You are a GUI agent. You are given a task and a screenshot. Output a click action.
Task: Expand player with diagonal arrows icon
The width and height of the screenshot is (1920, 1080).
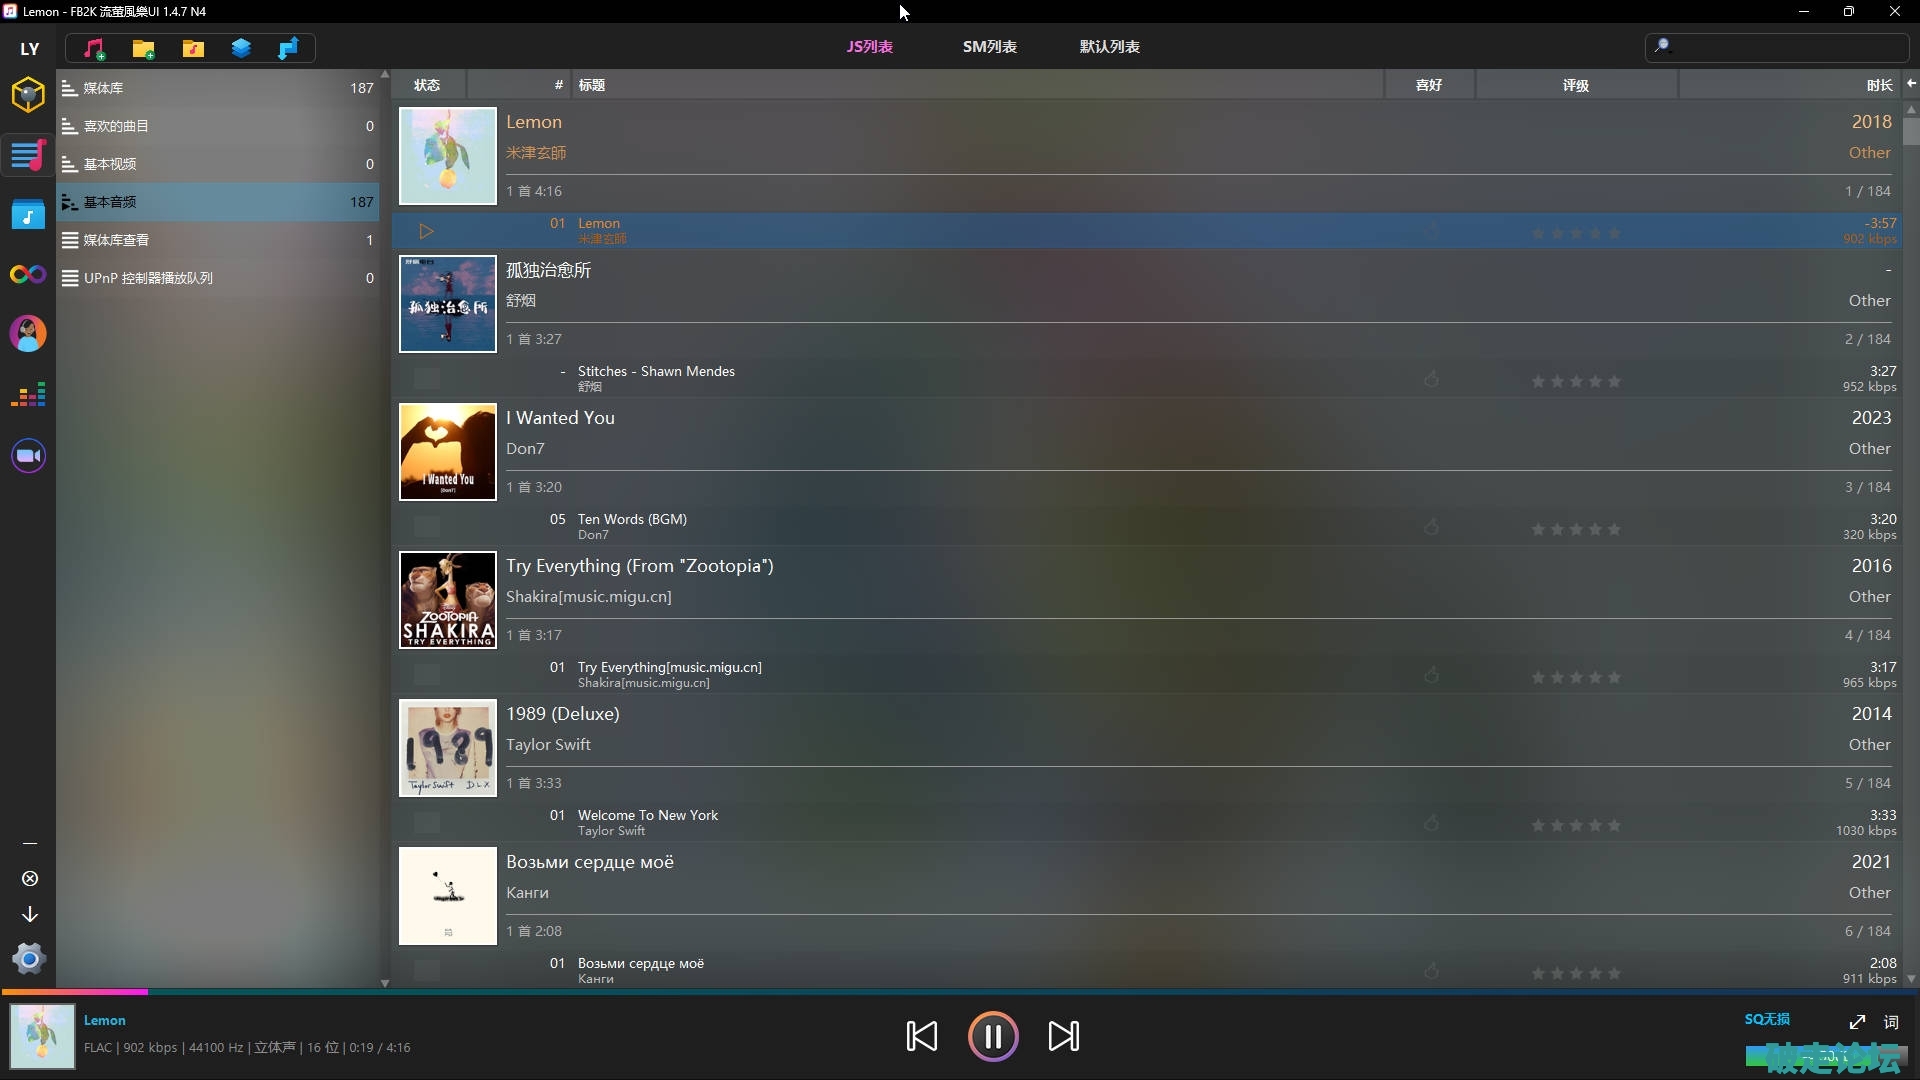(1857, 1022)
